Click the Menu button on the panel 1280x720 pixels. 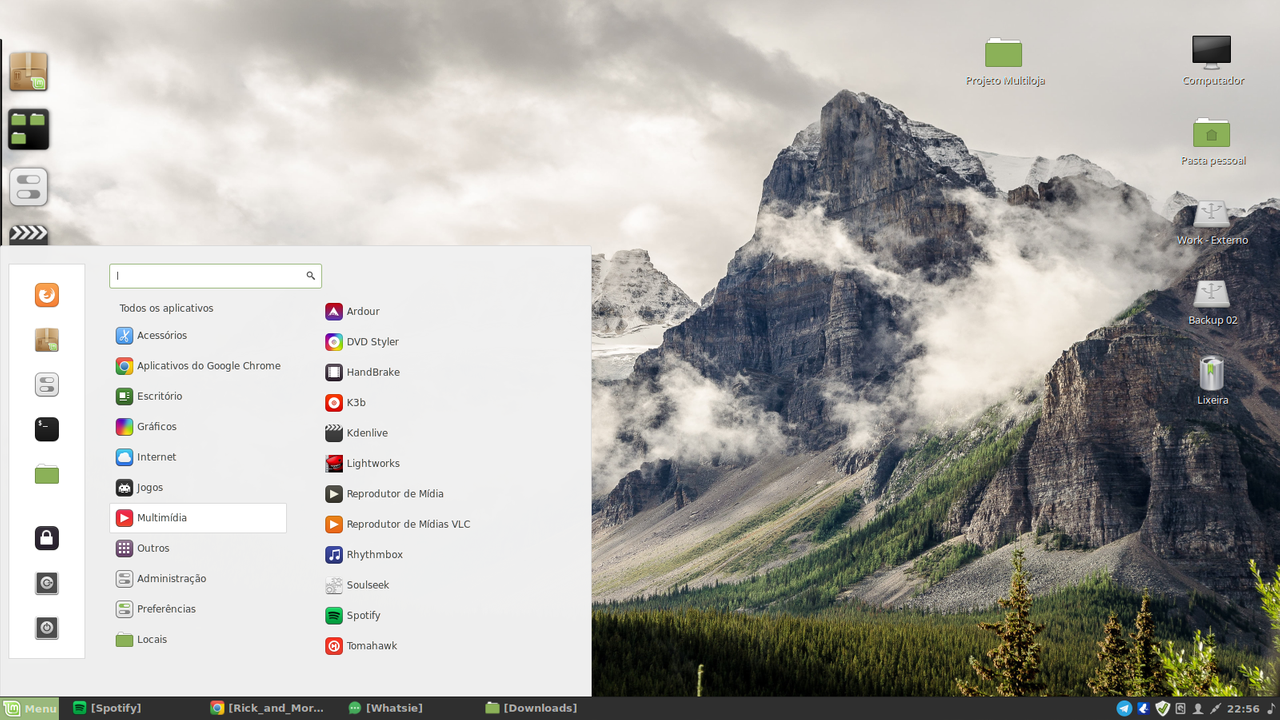30,708
